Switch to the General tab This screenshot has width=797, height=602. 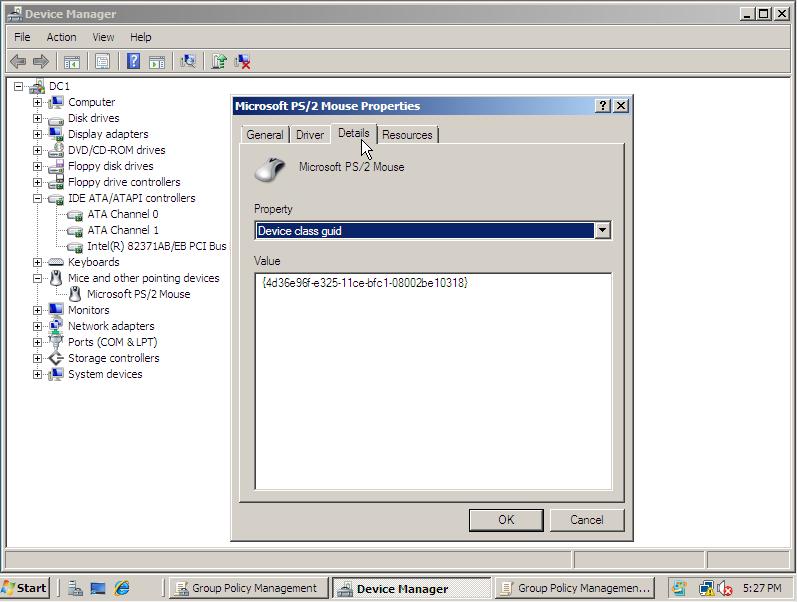point(265,135)
